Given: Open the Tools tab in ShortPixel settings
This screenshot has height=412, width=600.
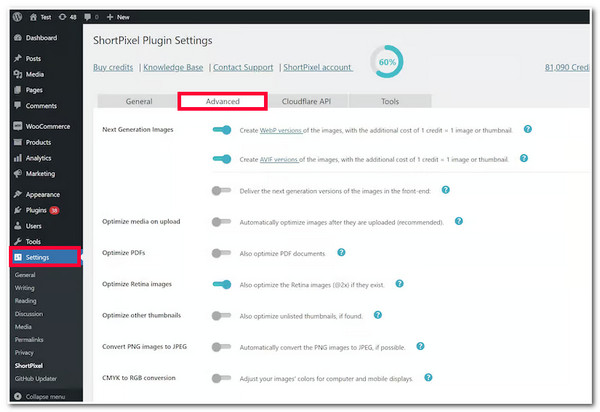Looking at the screenshot, I should click(x=390, y=101).
